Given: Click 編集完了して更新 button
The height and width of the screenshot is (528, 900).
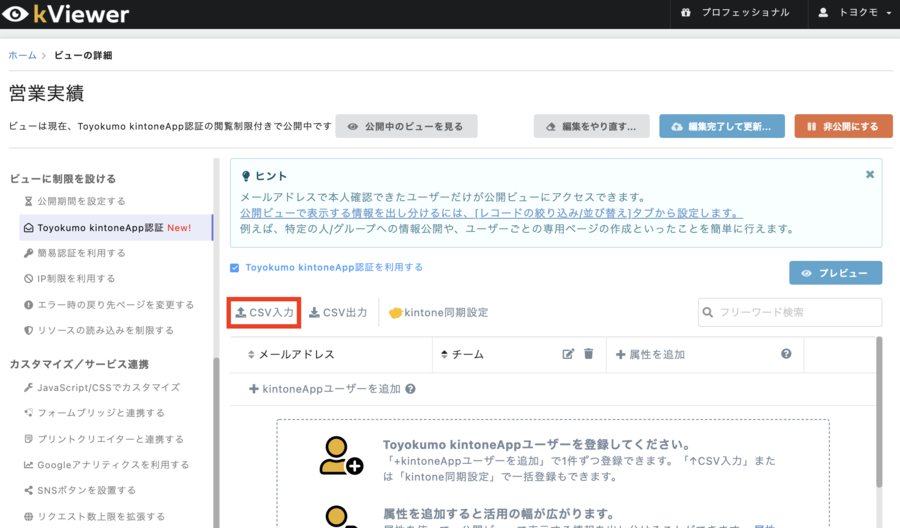Looking at the screenshot, I should coord(722,126).
